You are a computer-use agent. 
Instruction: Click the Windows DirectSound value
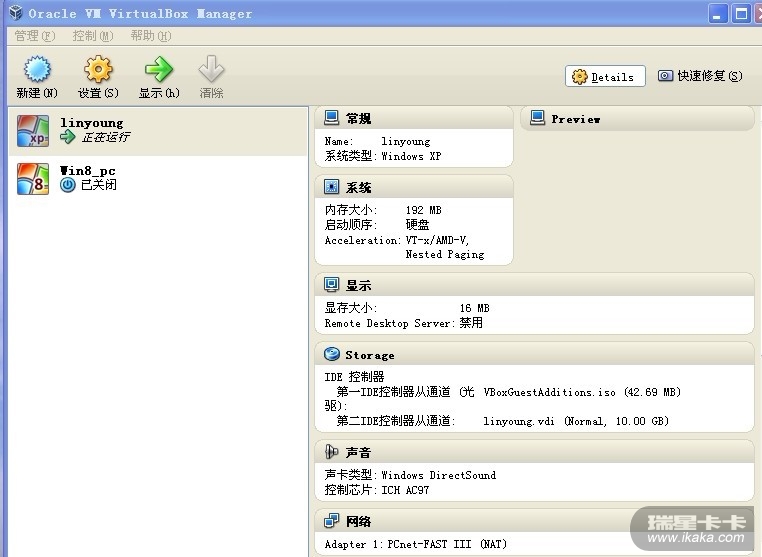[439, 475]
